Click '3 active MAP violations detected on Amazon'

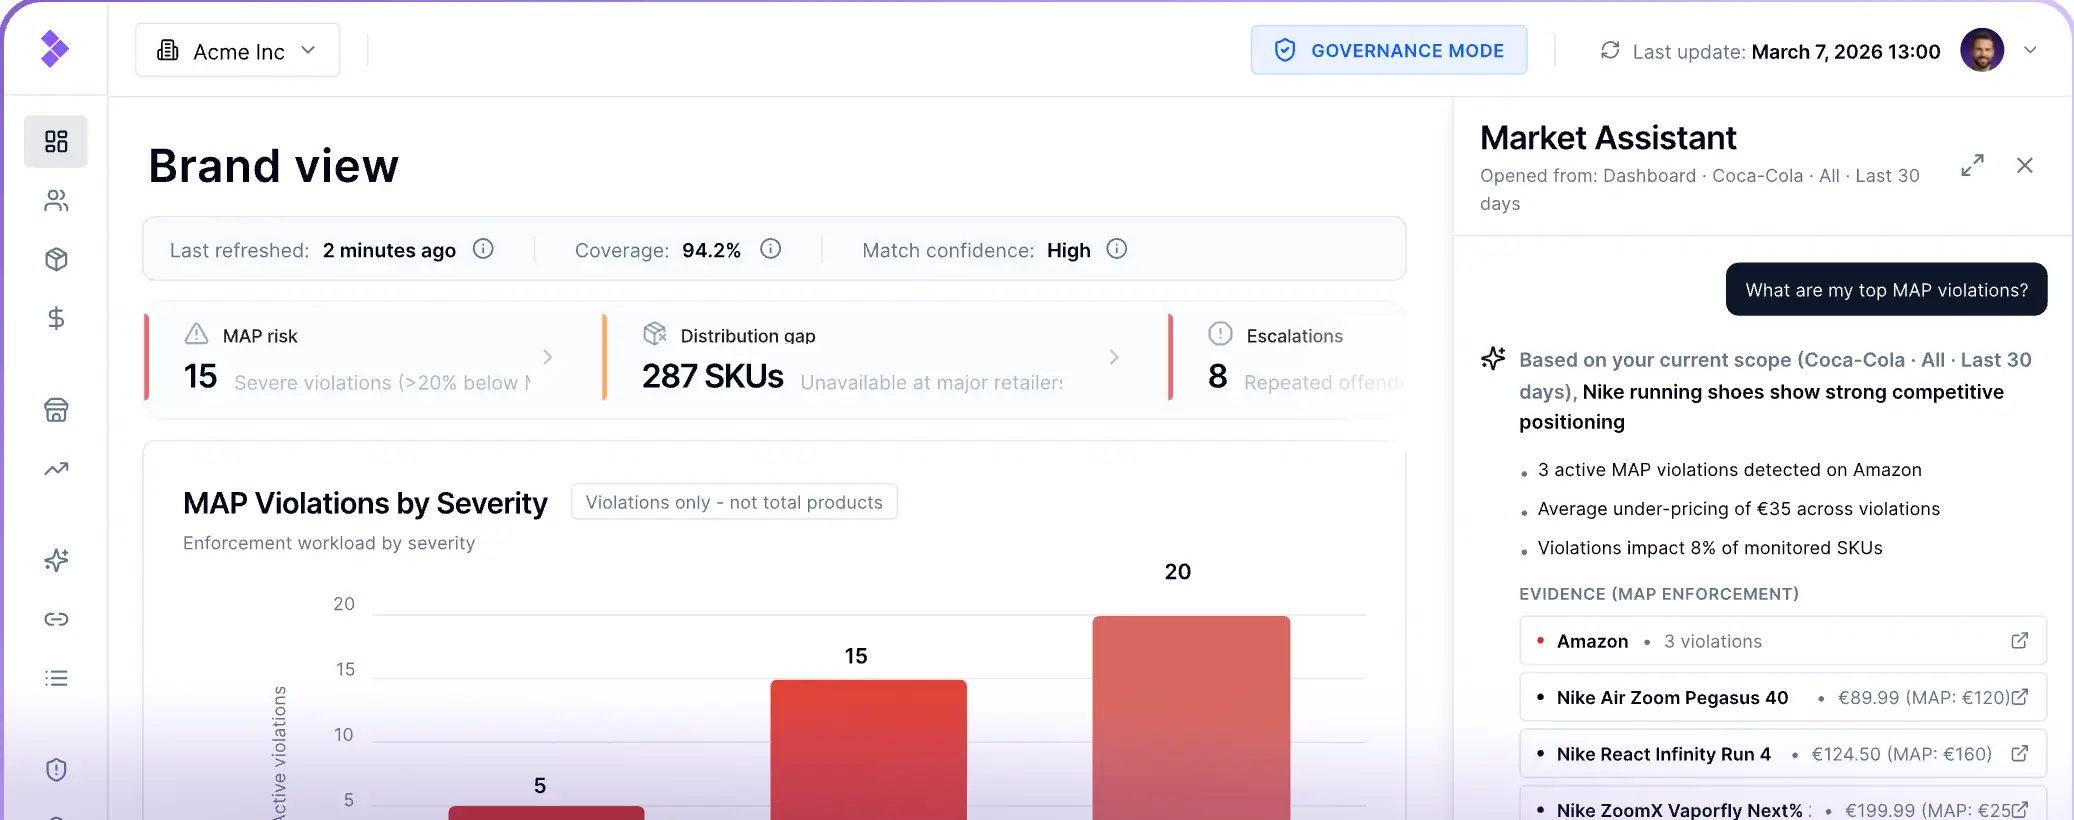[x=1729, y=470]
